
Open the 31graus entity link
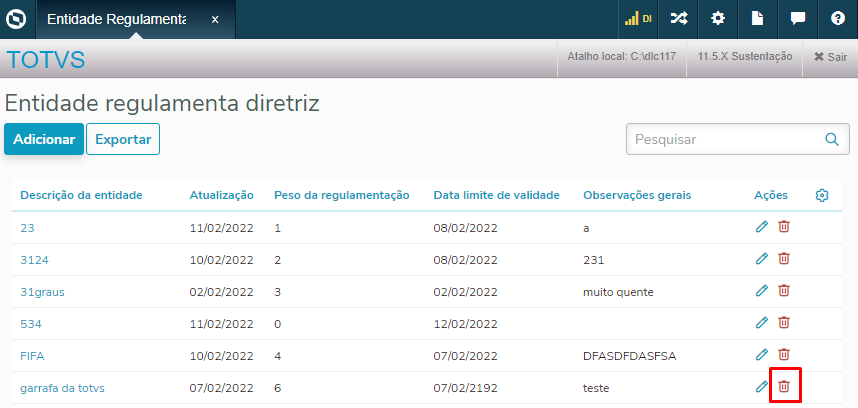click(43, 292)
